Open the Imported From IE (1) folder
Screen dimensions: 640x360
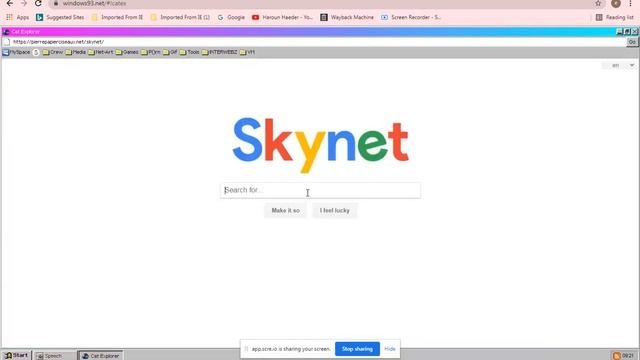tap(180, 17)
